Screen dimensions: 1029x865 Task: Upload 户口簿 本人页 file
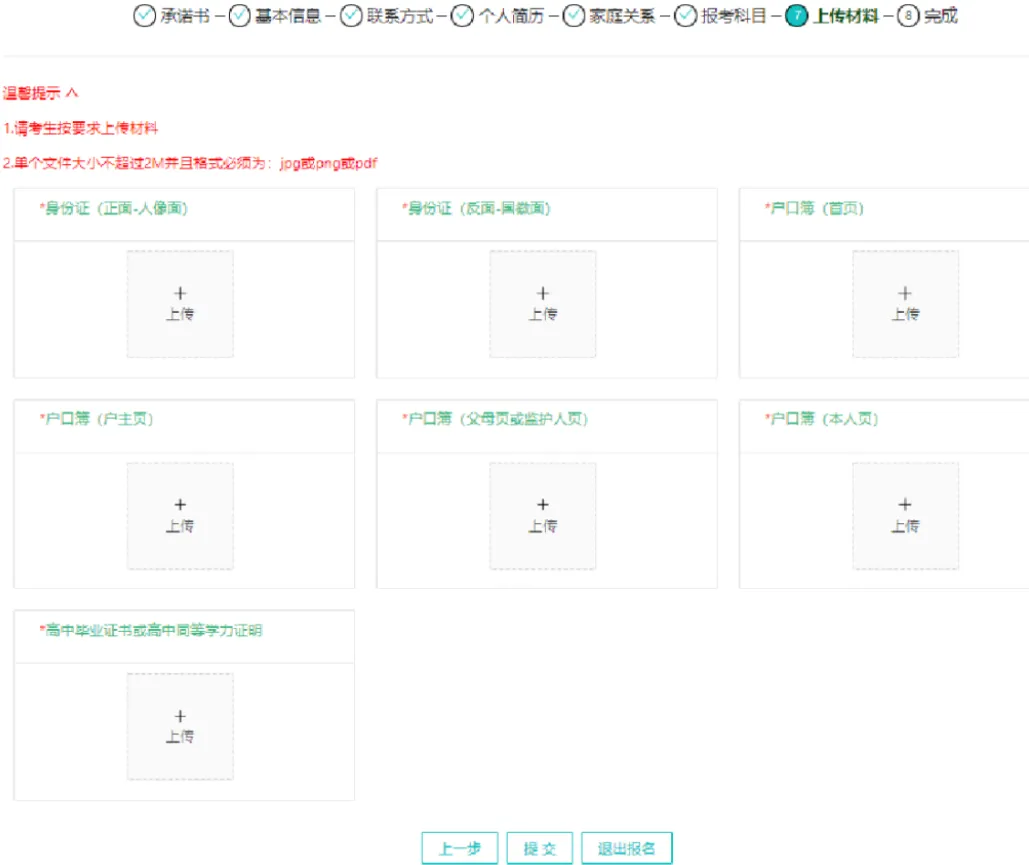tap(906, 516)
